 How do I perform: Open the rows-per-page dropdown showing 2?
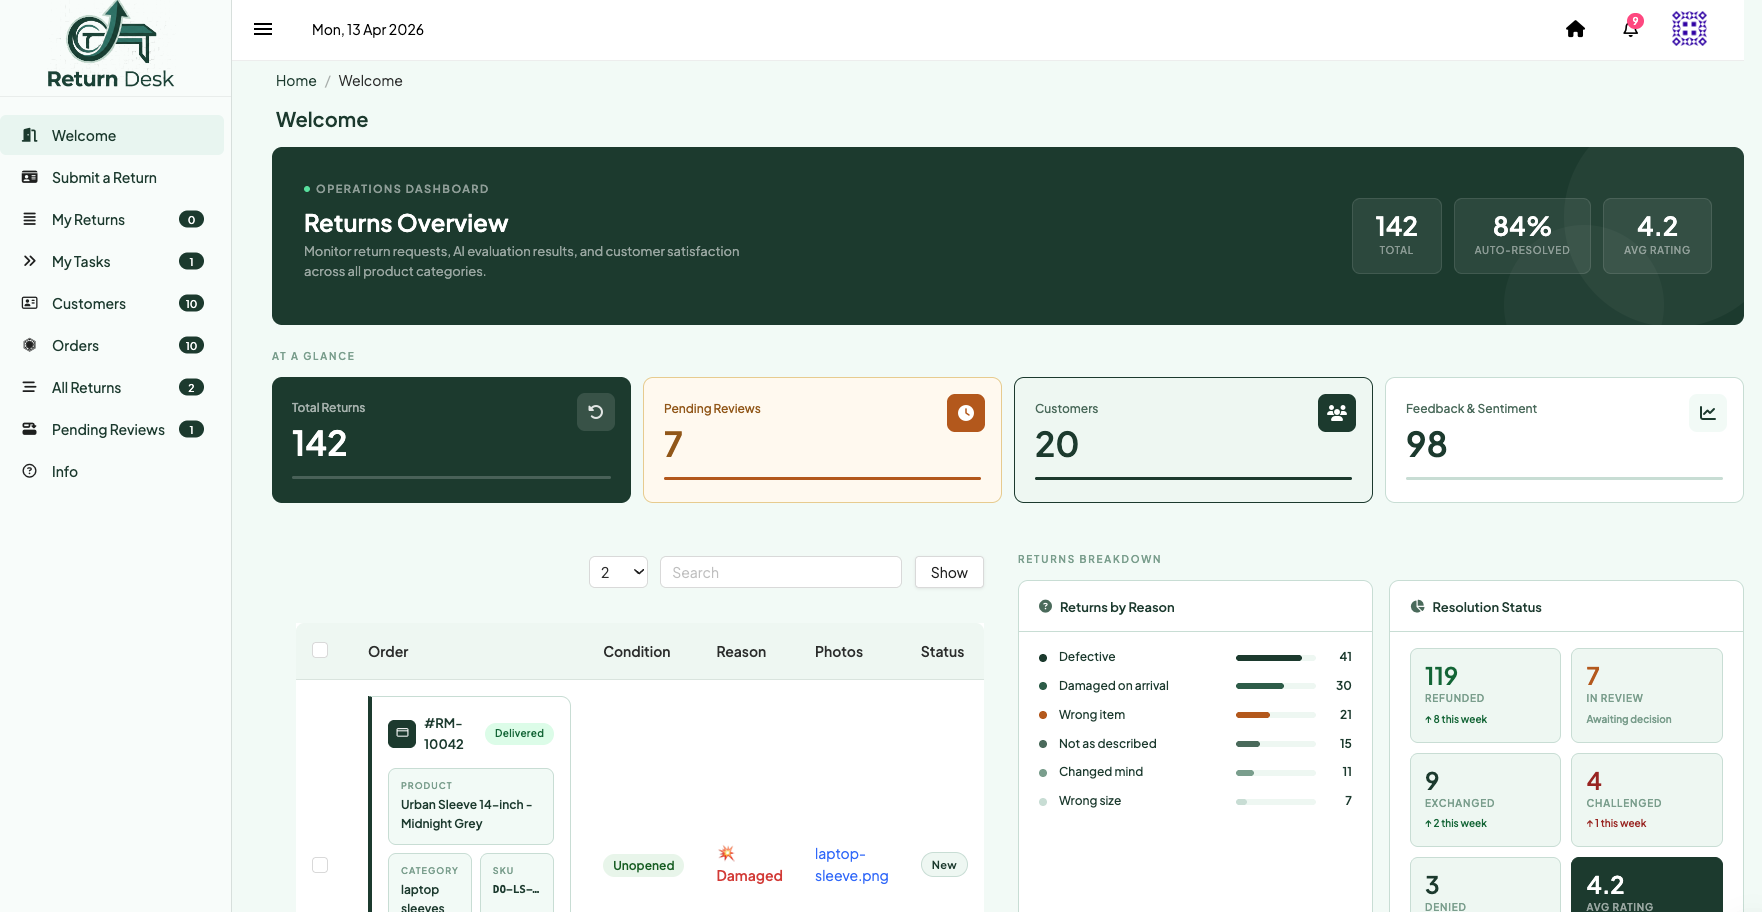tap(618, 572)
